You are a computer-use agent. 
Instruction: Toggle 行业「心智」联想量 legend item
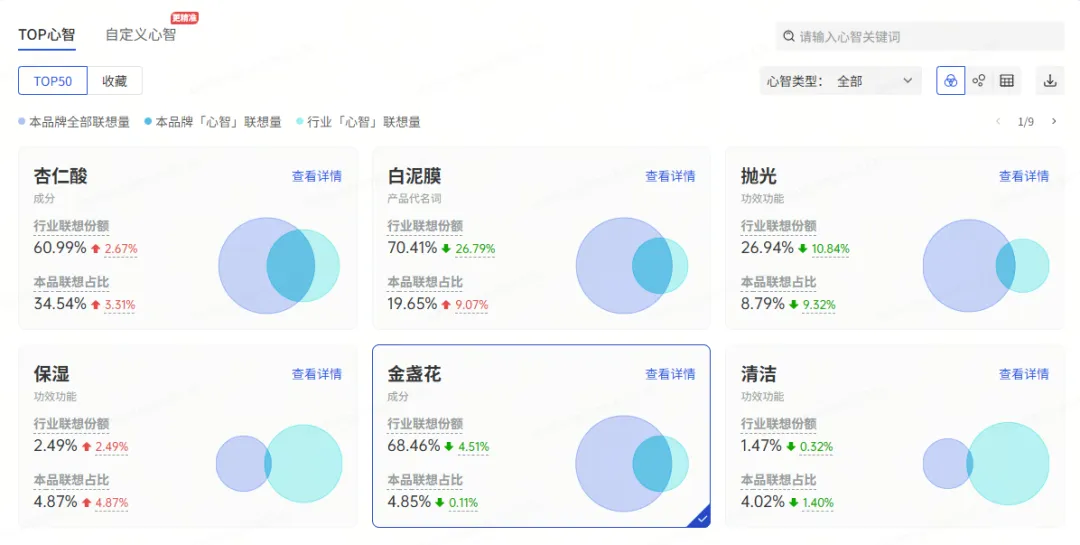358,122
